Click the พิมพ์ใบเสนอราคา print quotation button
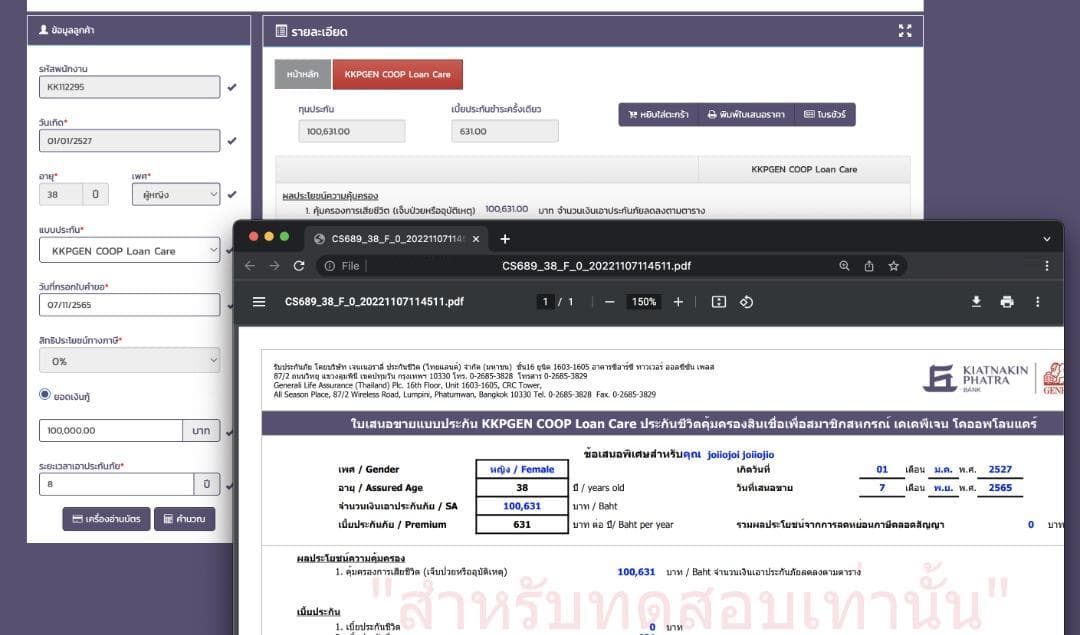Screen dimensions: 1080x635 pos(746,115)
